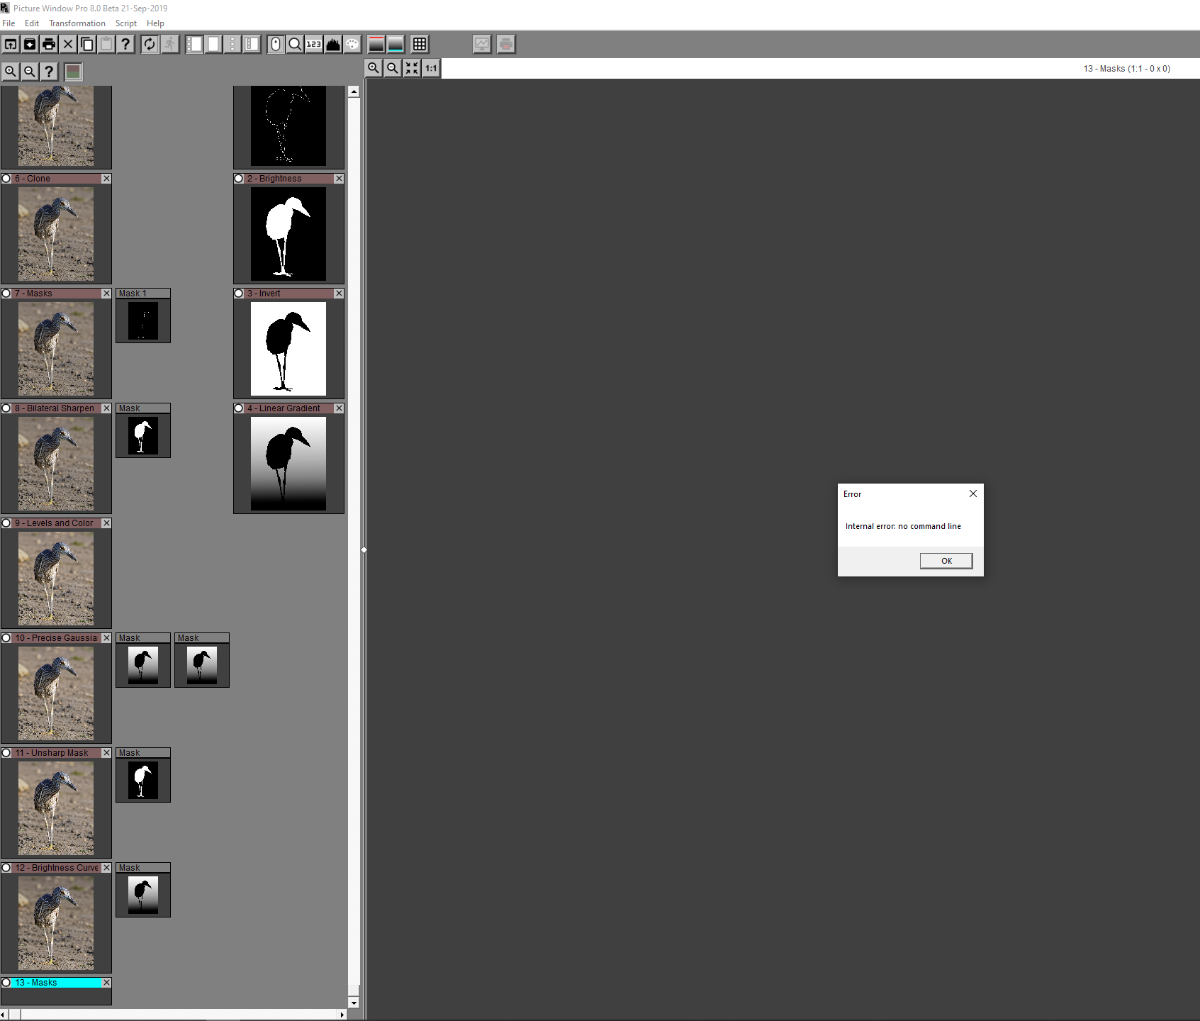Open the Transformation menu
The image size is (1200, 1021).
[x=78, y=23]
